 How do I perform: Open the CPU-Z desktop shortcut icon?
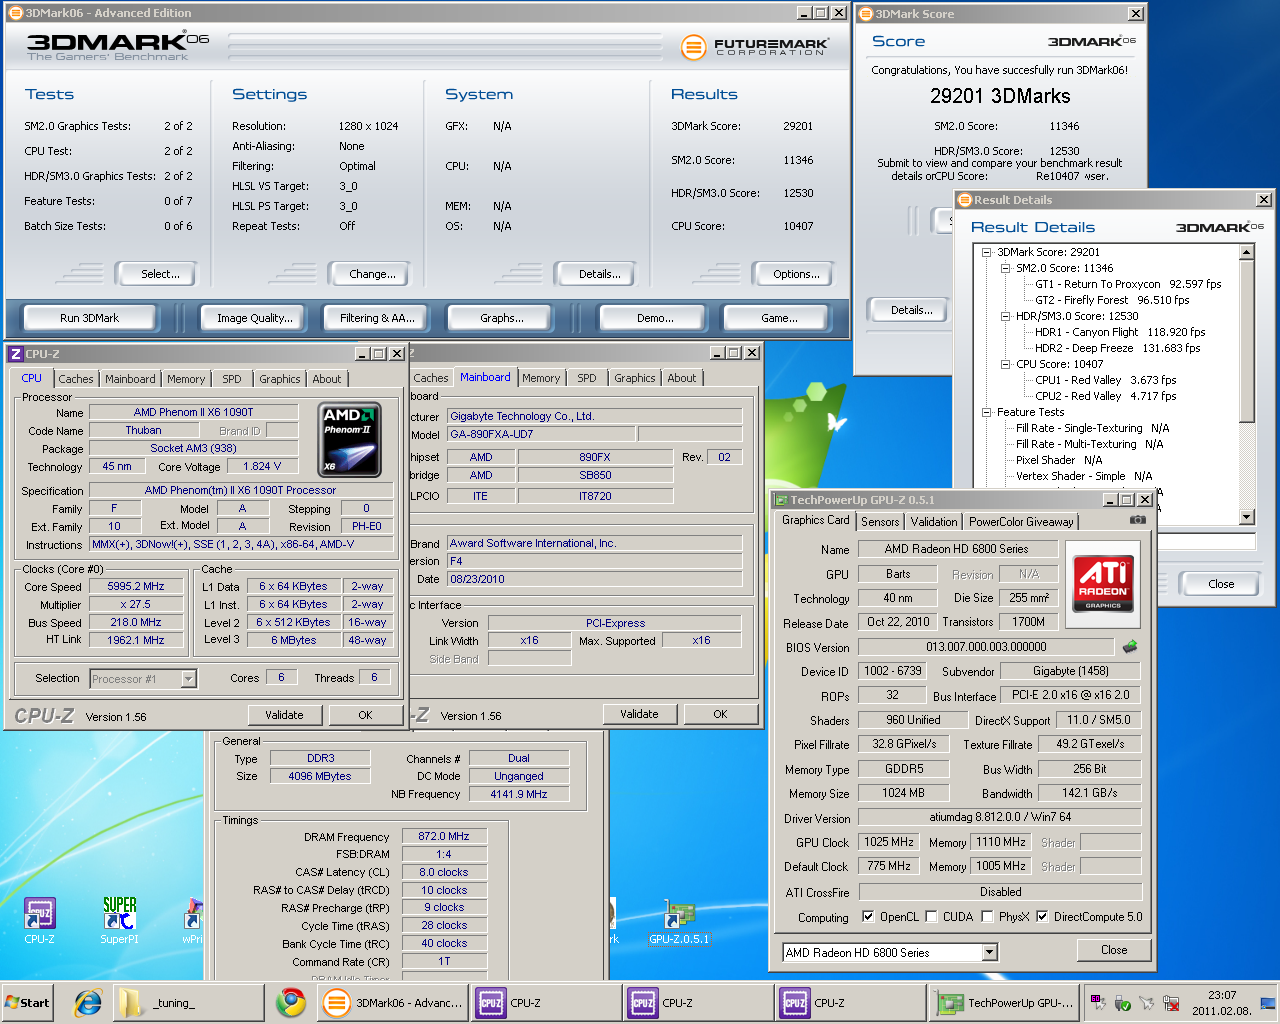pyautogui.click(x=40, y=920)
